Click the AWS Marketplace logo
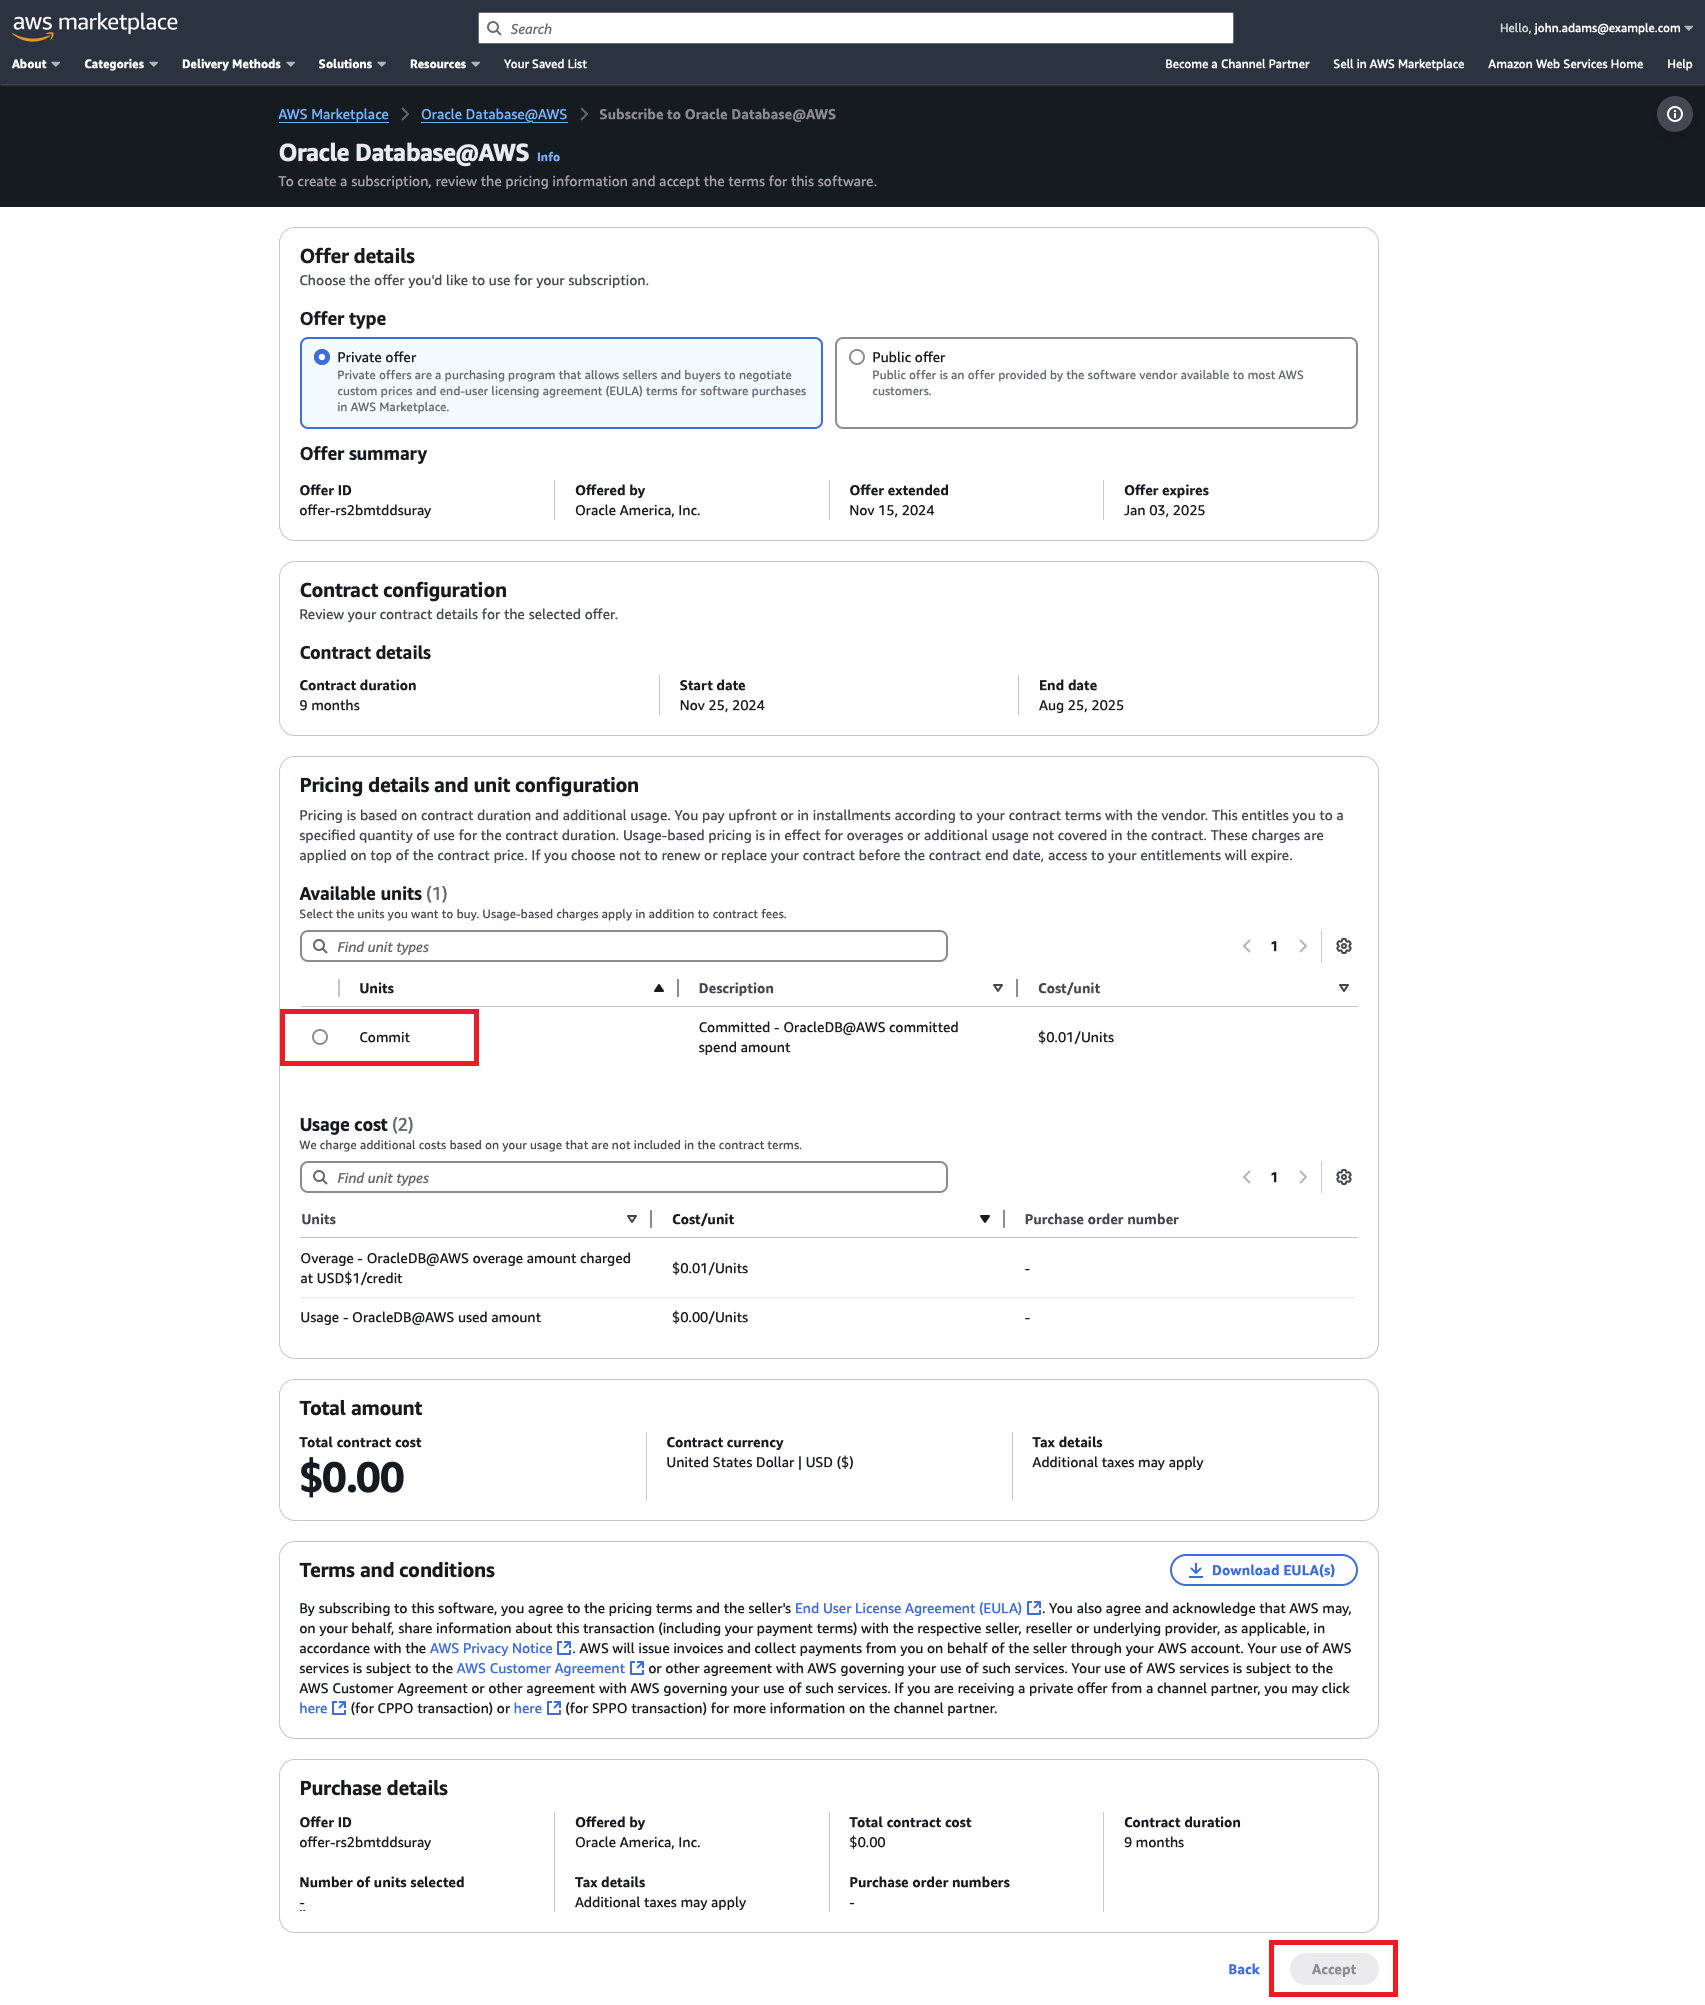 point(95,24)
